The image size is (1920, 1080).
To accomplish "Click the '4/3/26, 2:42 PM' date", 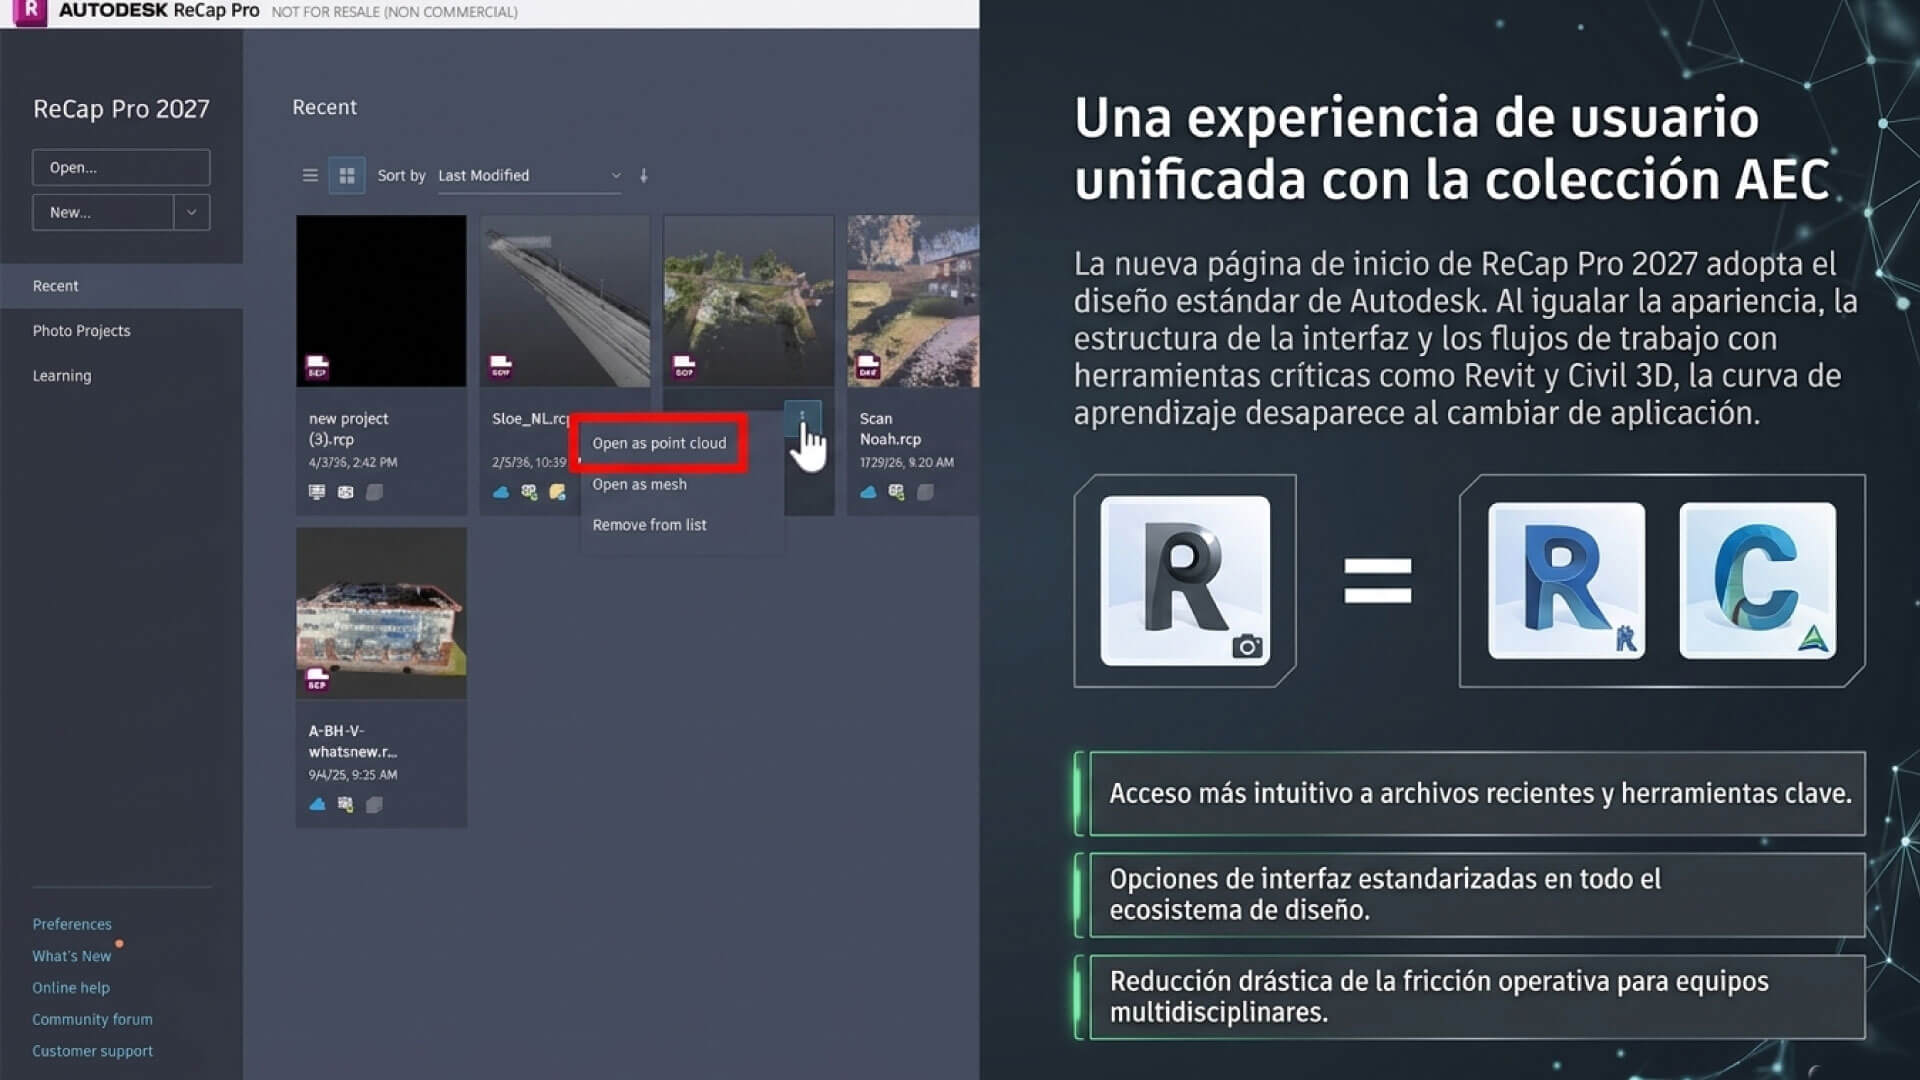I will coord(353,463).
